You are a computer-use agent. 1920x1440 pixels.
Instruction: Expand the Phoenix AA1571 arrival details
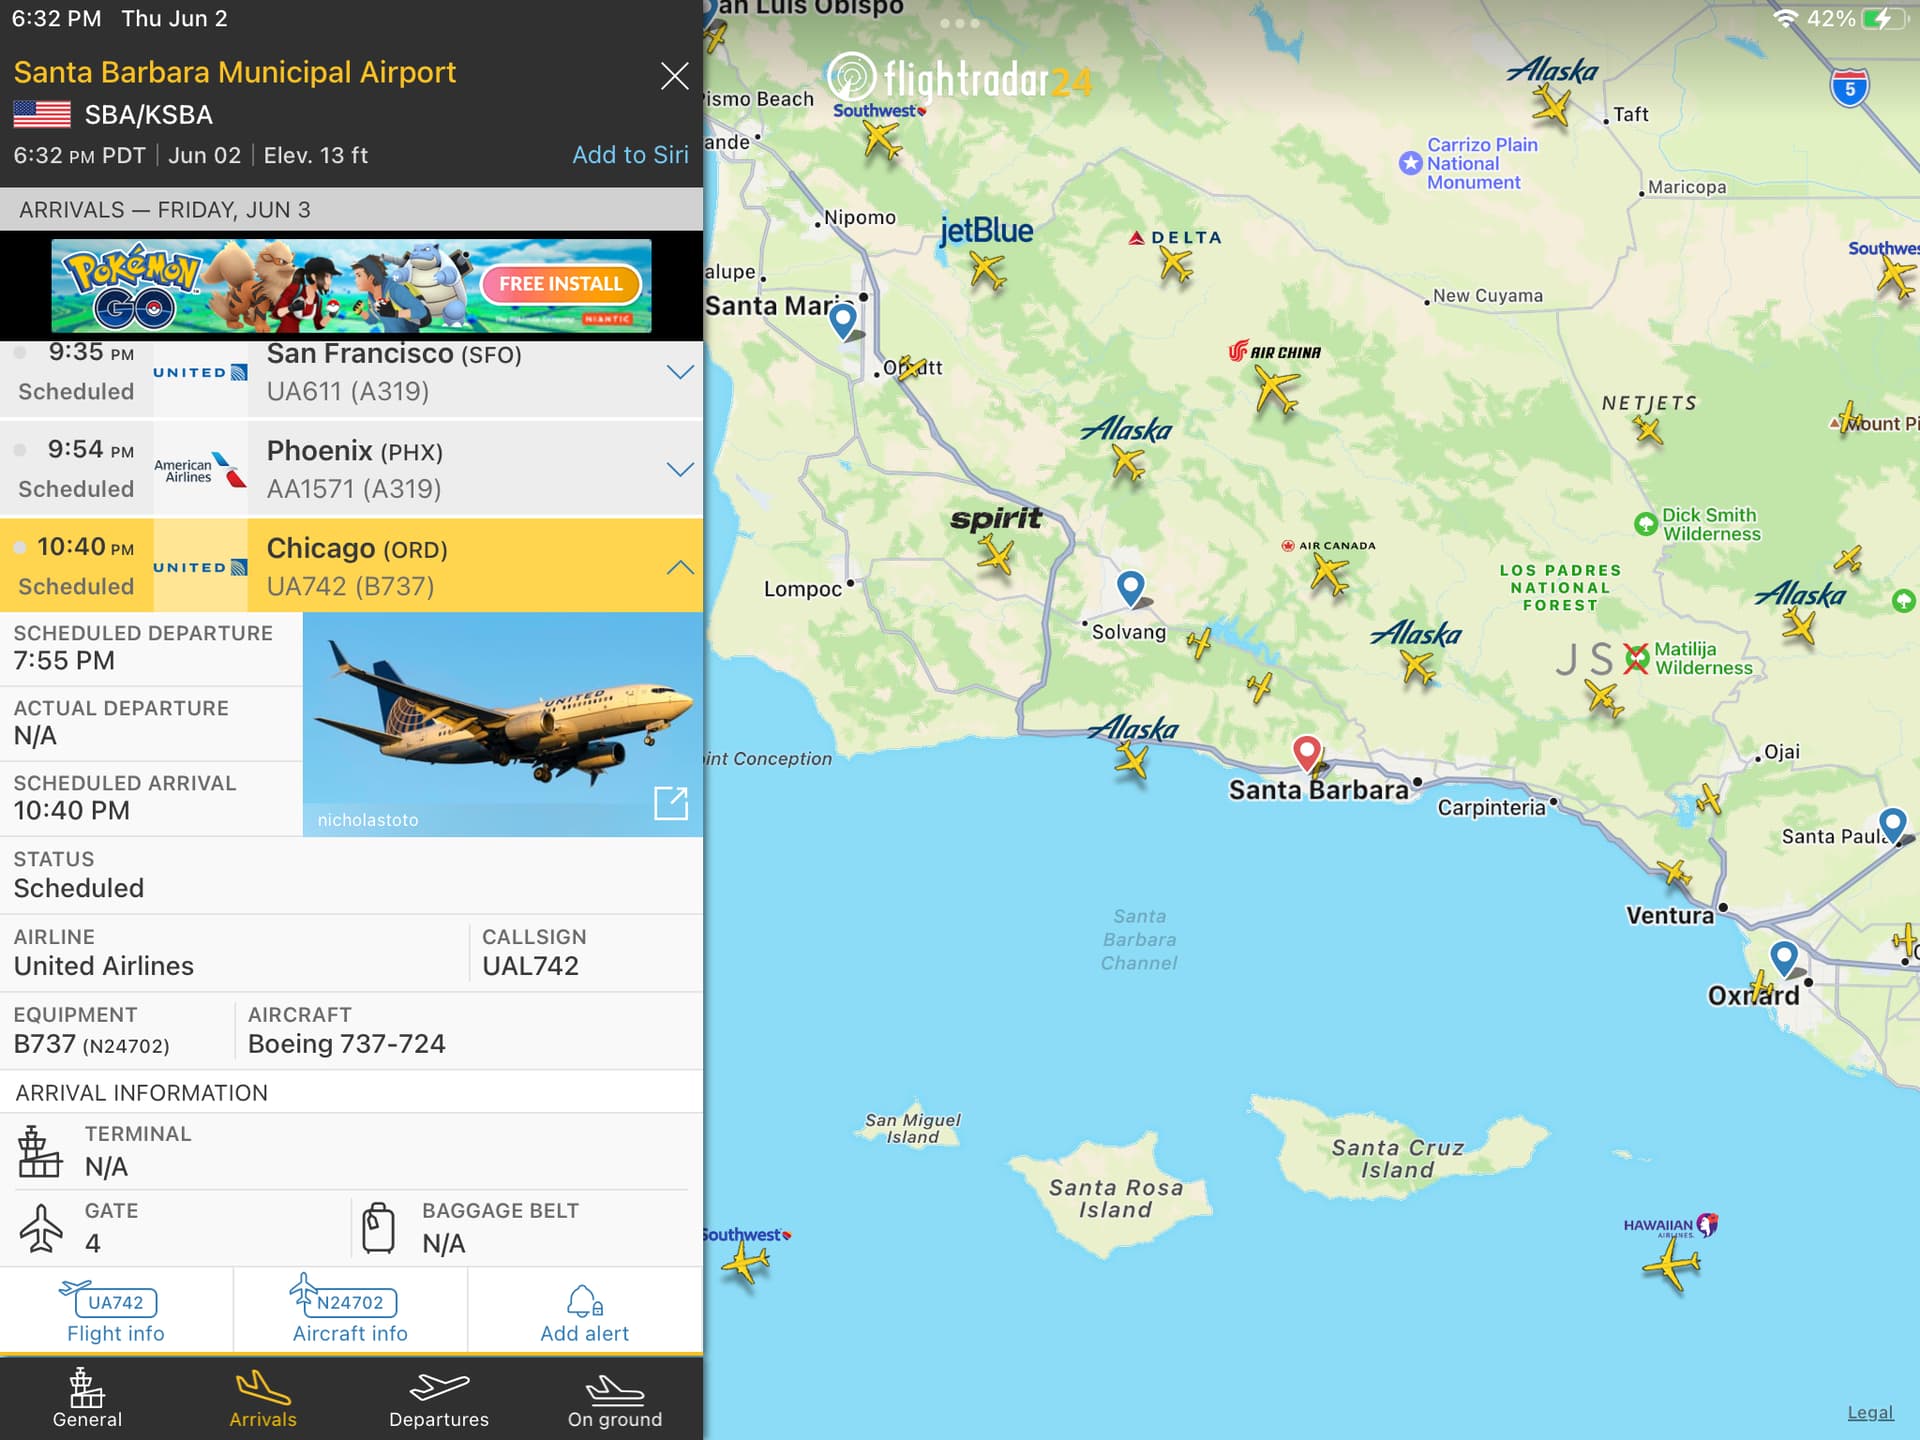pos(680,469)
